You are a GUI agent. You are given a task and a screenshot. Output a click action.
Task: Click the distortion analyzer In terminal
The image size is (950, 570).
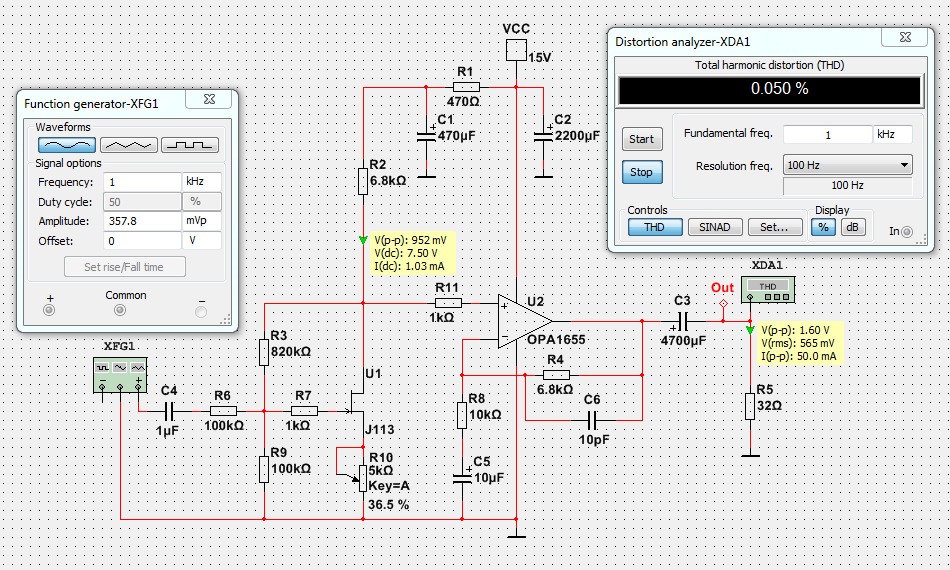click(907, 231)
